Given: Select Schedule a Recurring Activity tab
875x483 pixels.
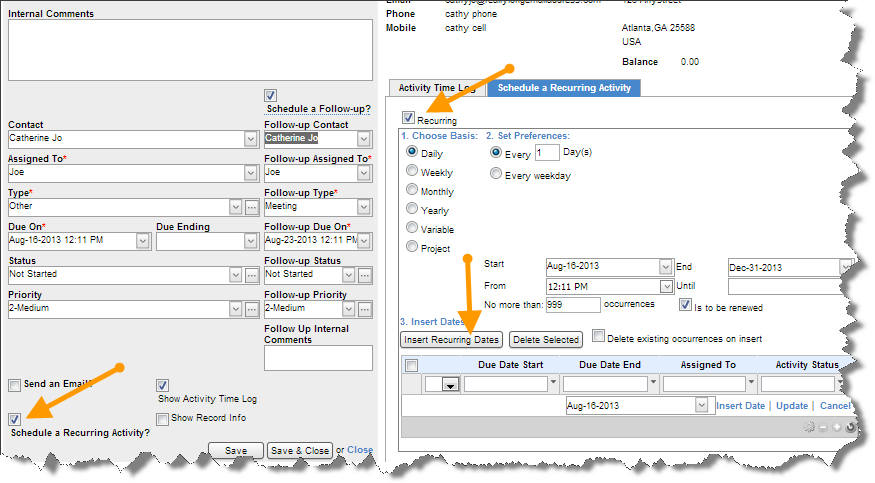Looking at the screenshot, I should coord(564,88).
